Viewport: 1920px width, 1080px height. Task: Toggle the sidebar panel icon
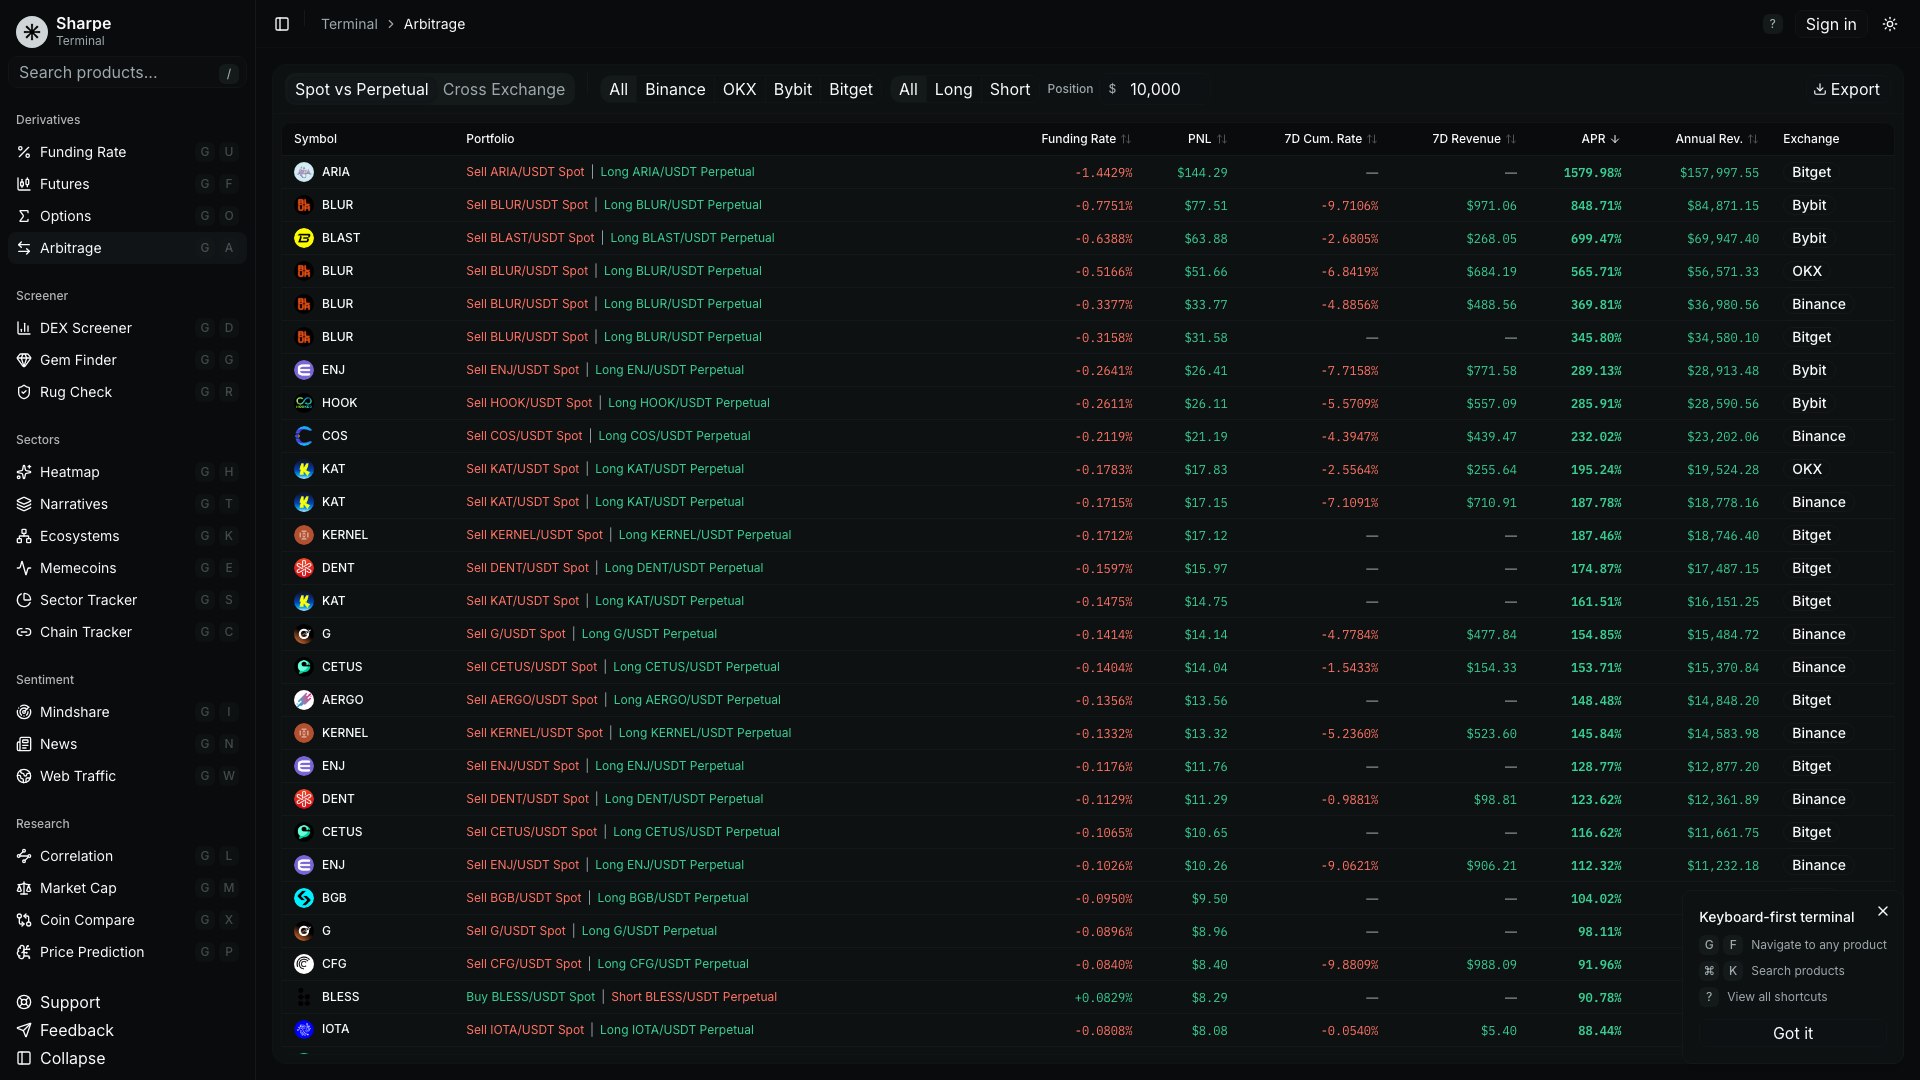pos(282,24)
